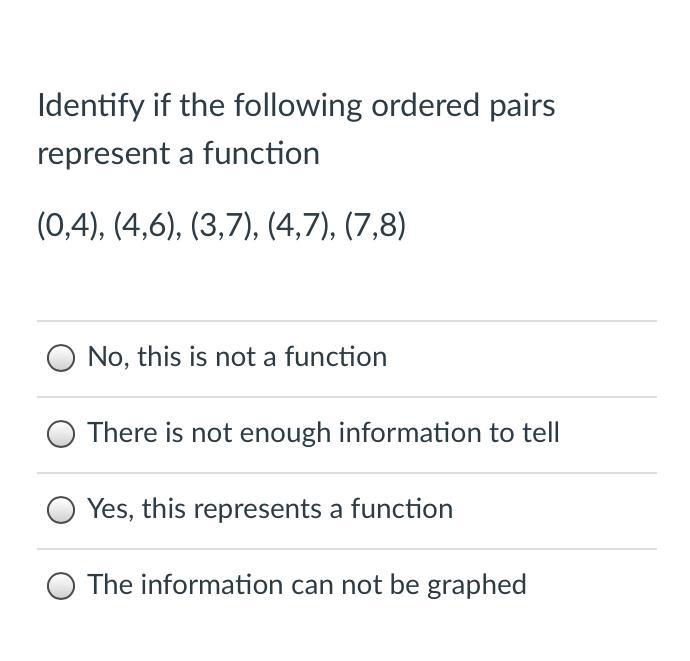Click the "The information can not be graphed" label
Viewport: 690px width, 661px height.
(307, 585)
